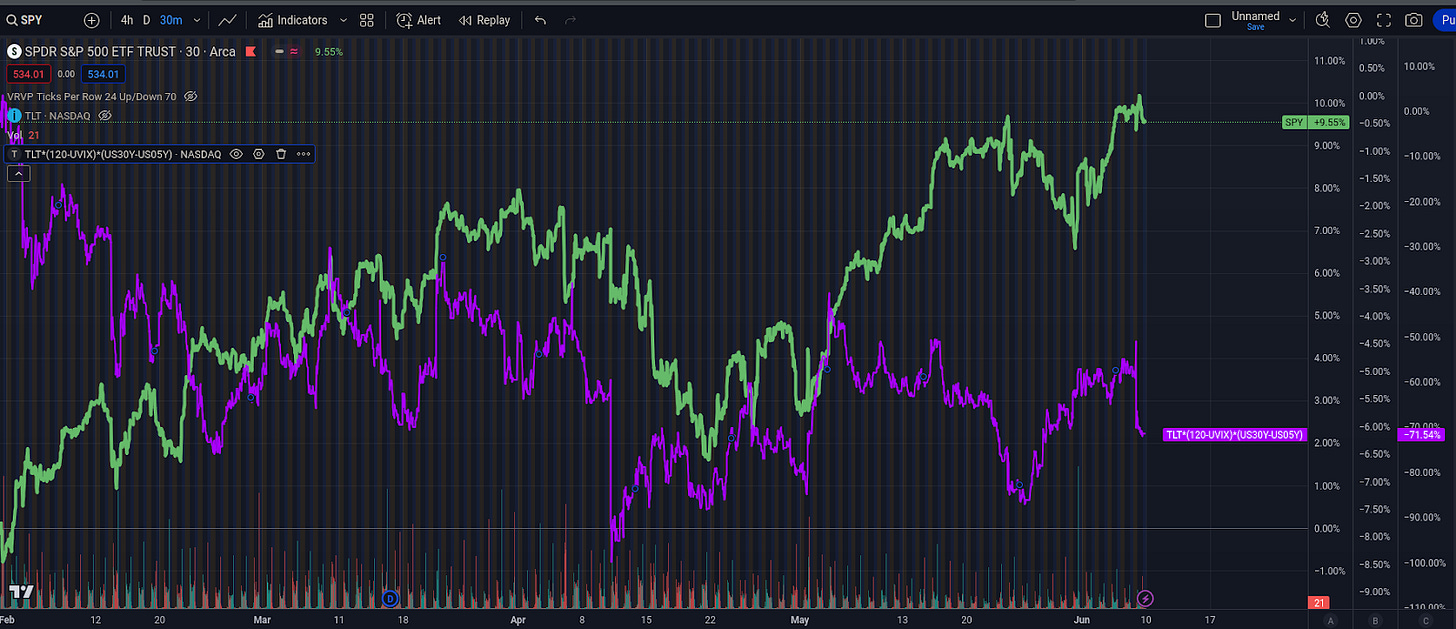Open more options for TLT*(120-UVIX) series
Screen dimensions: 1456x629
(x=303, y=154)
